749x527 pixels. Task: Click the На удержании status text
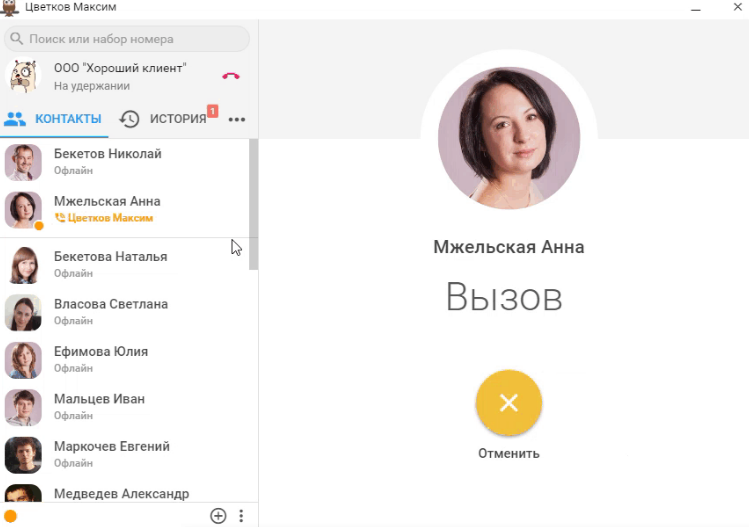[92, 86]
